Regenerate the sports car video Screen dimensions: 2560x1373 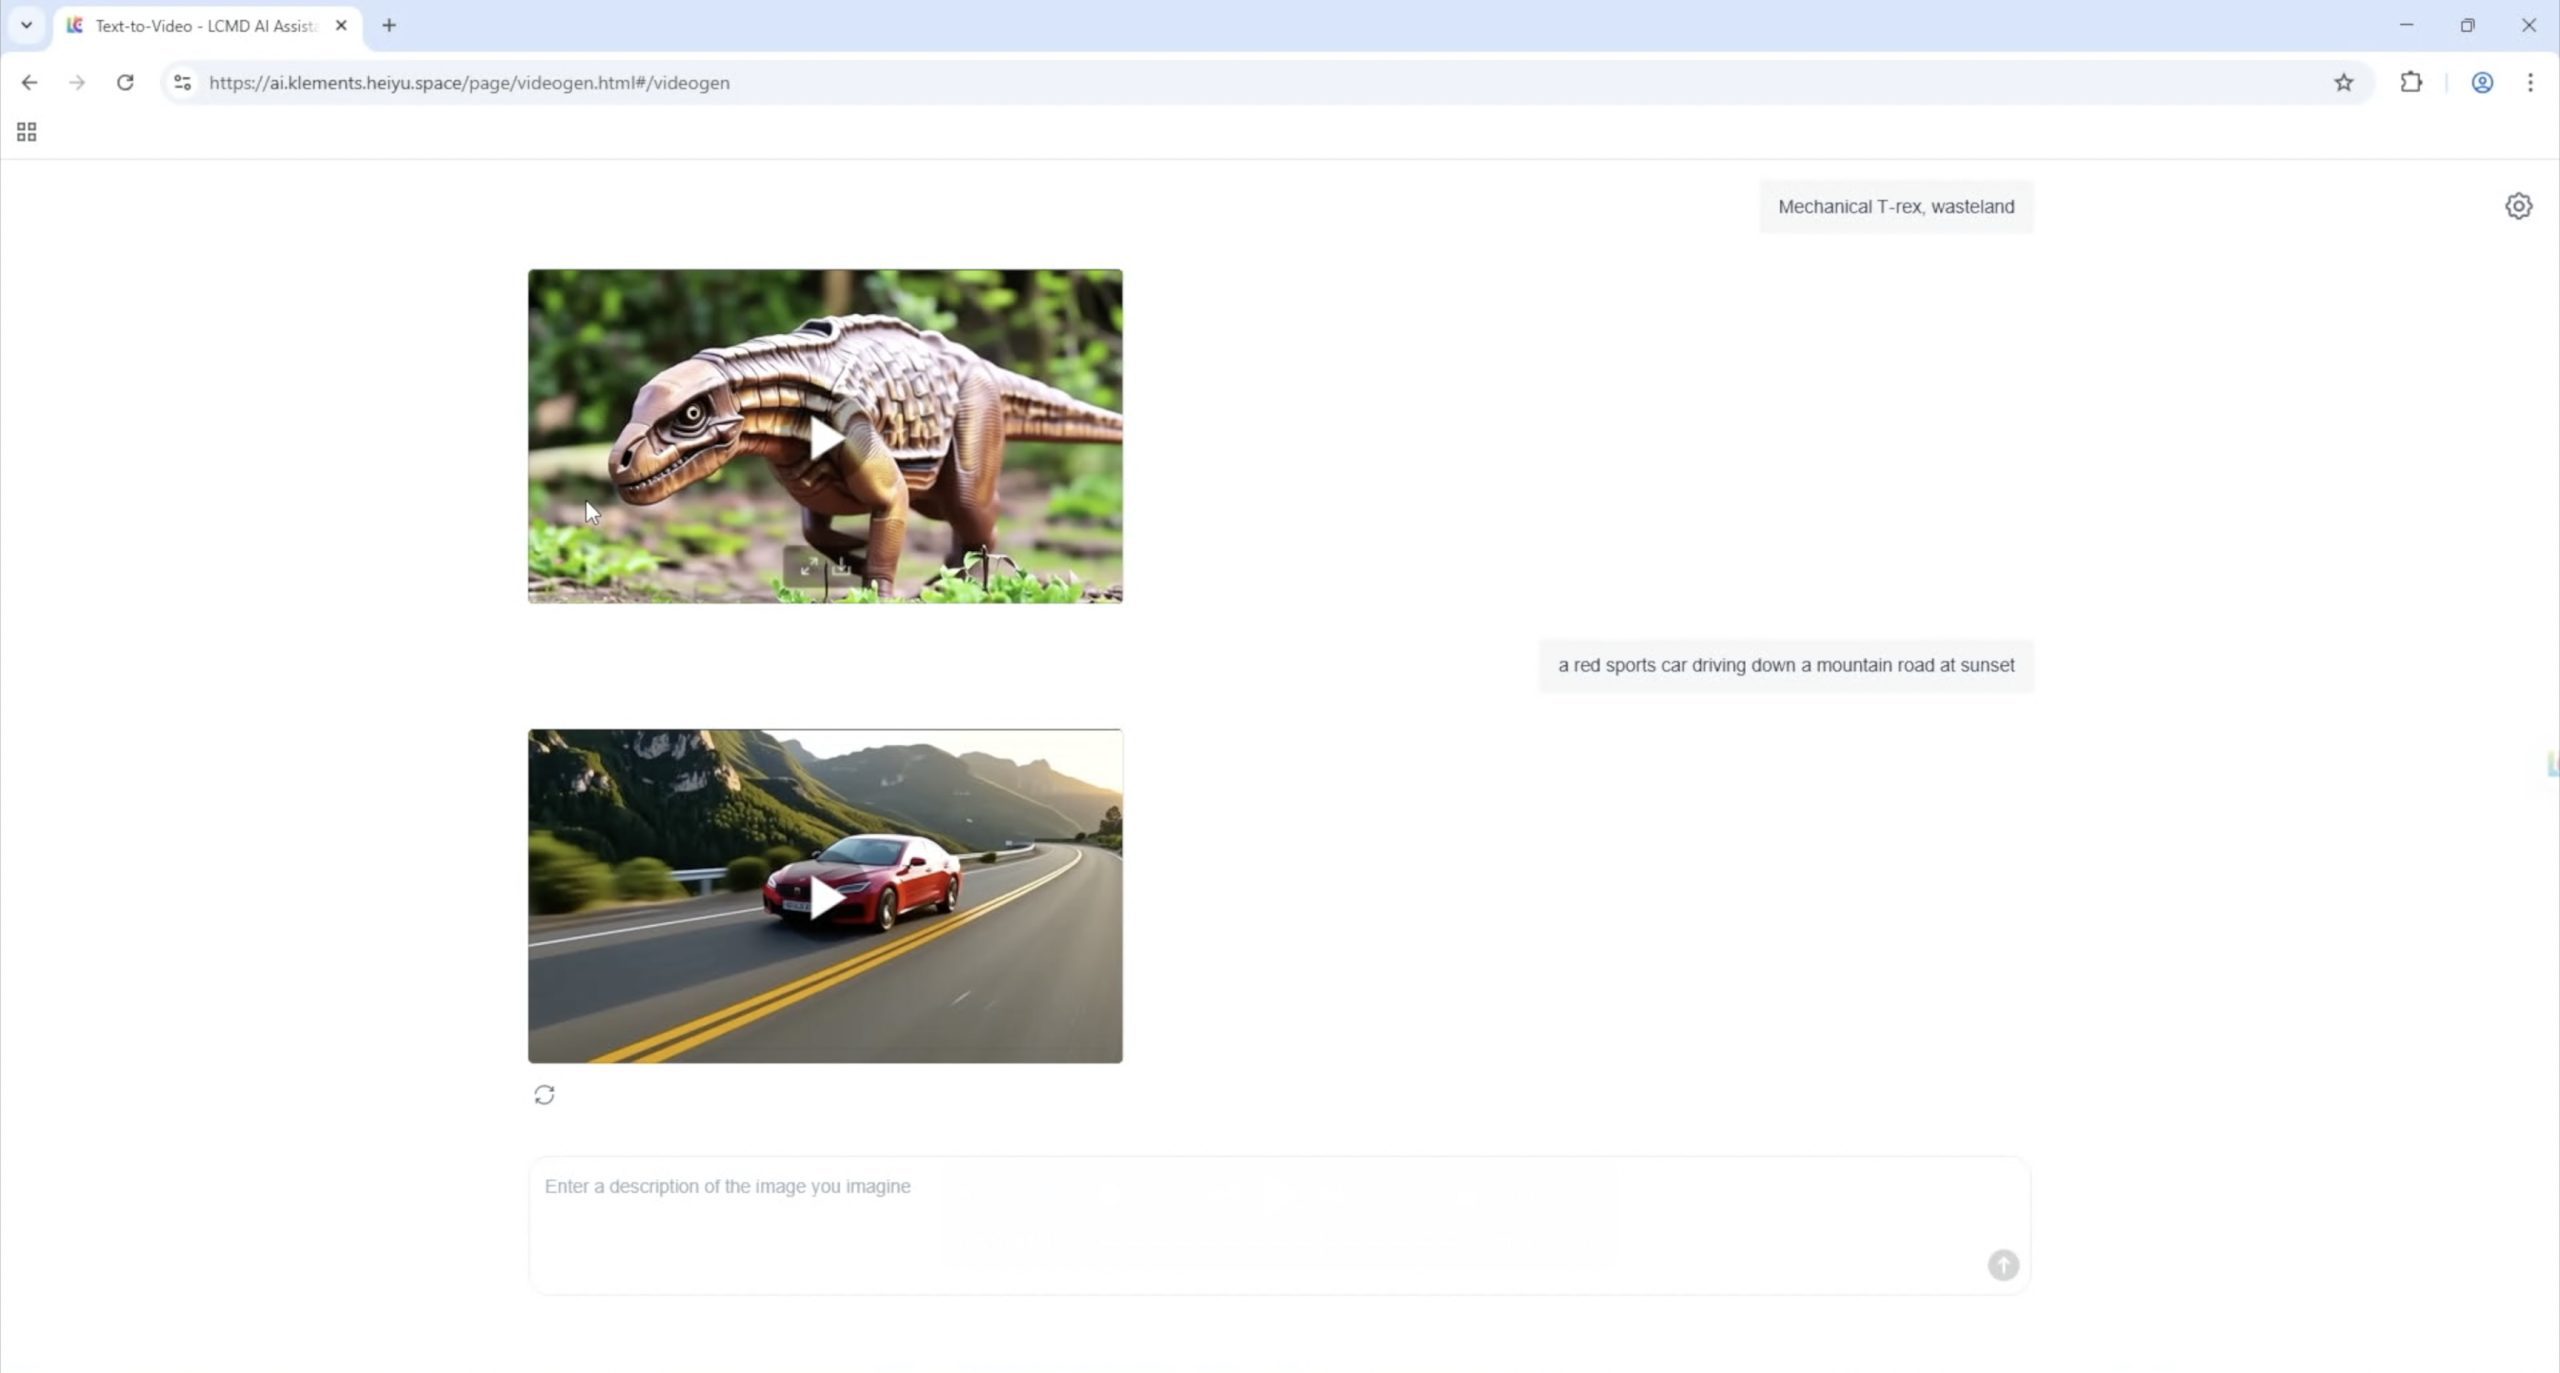pos(544,1095)
